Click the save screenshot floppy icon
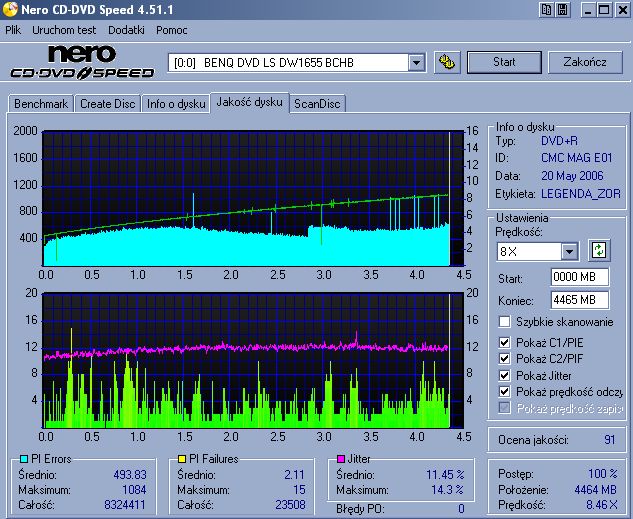633x519 pixels. (563, 9)
